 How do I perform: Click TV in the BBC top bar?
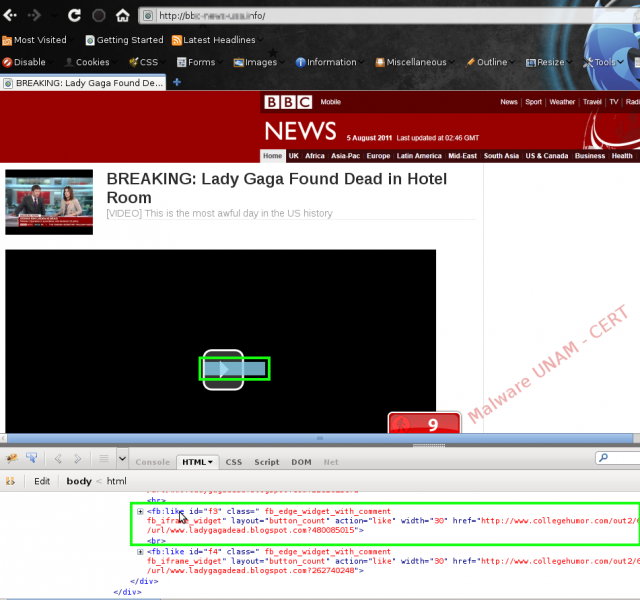pos(614,102)
